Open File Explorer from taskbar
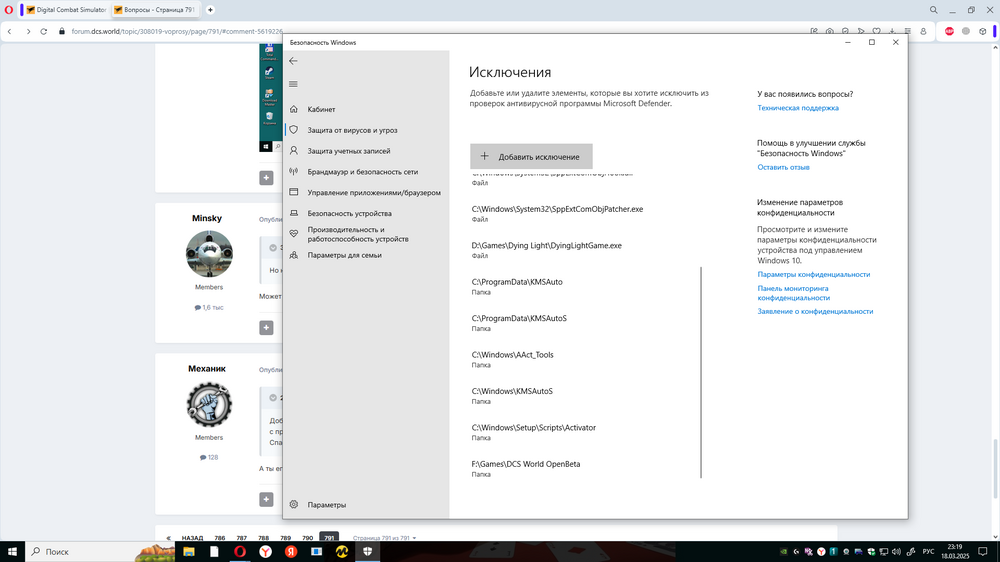Viewport: 1000px width, 562px height. coord(189,551)
